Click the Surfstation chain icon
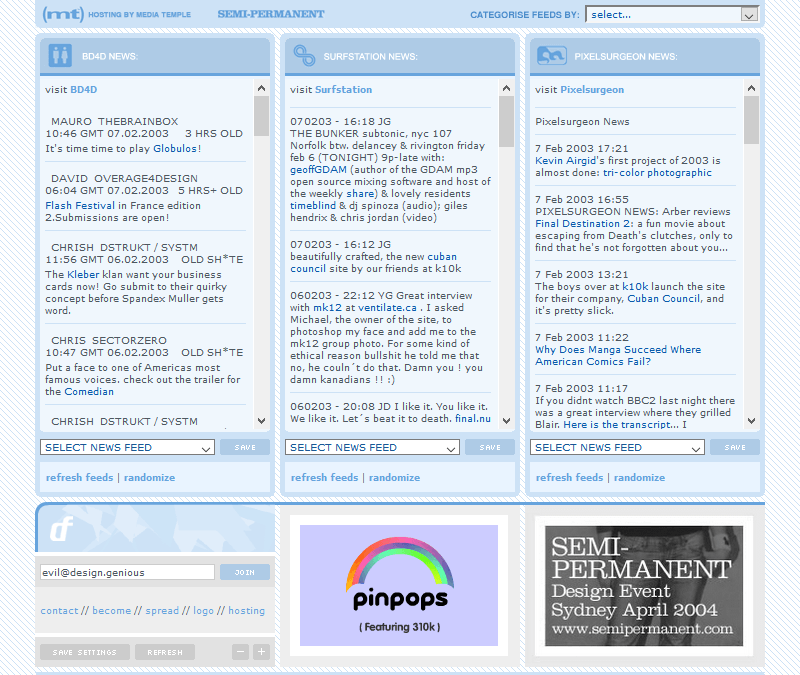800x675 pixels. point(304,56)
